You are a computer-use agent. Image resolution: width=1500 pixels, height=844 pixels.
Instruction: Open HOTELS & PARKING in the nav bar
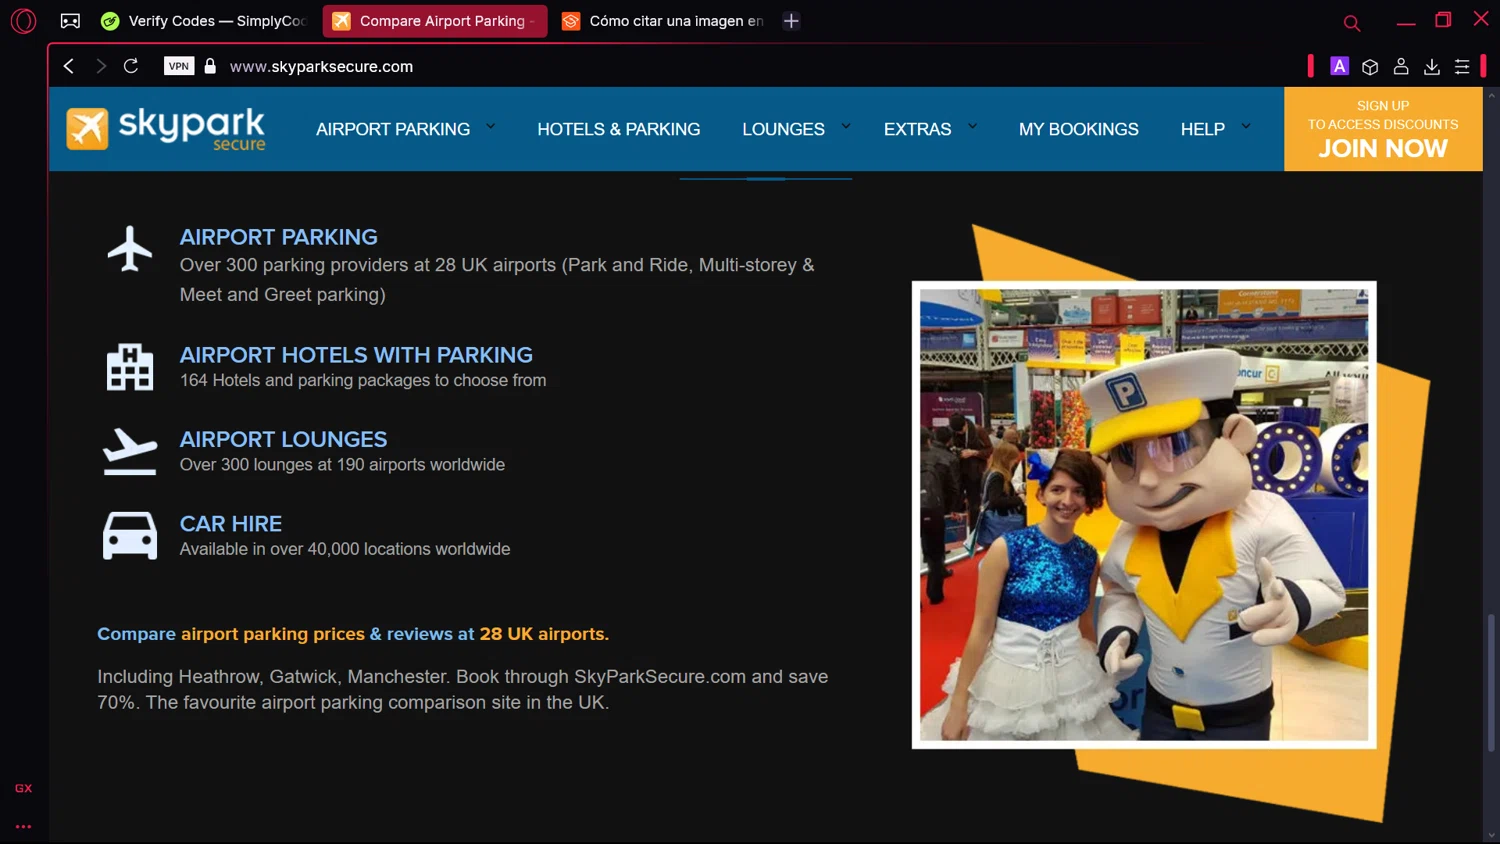click(619, 129)
